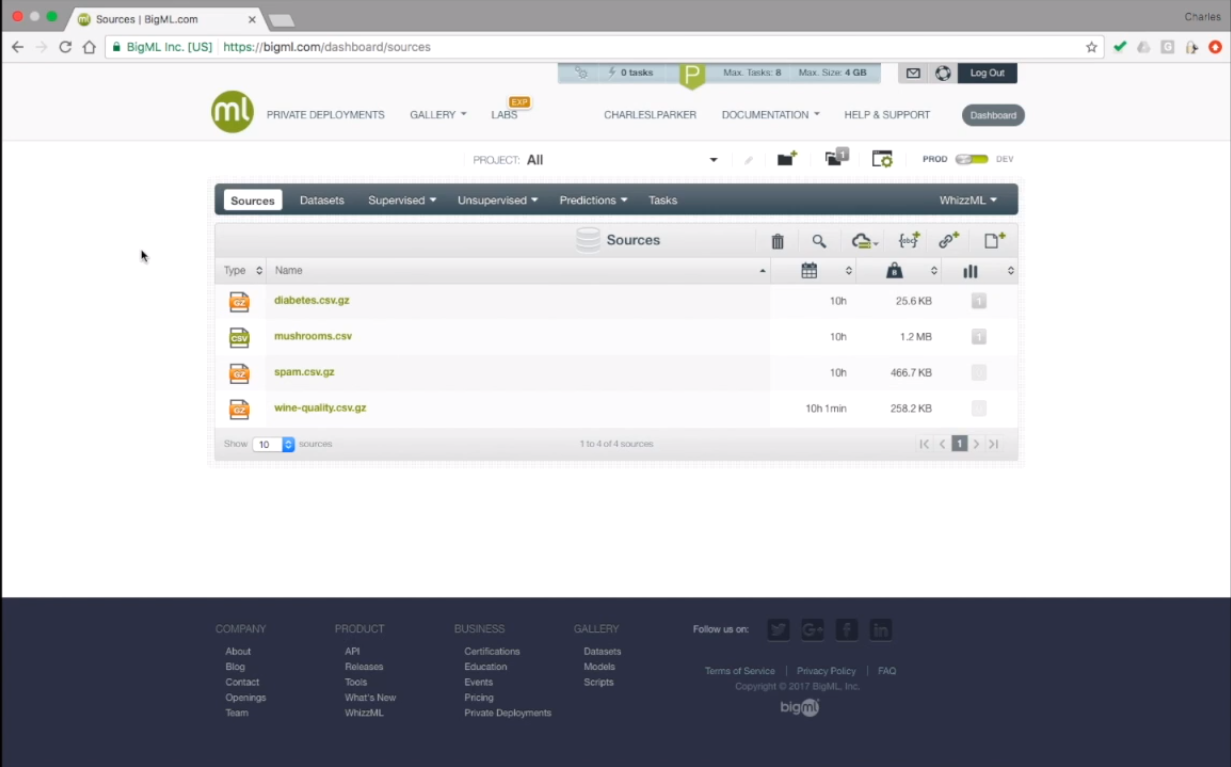The height and width of the screenshot is (767, 1231).
Task: Click the Dashboard button
Action: [x=993, y=115]
